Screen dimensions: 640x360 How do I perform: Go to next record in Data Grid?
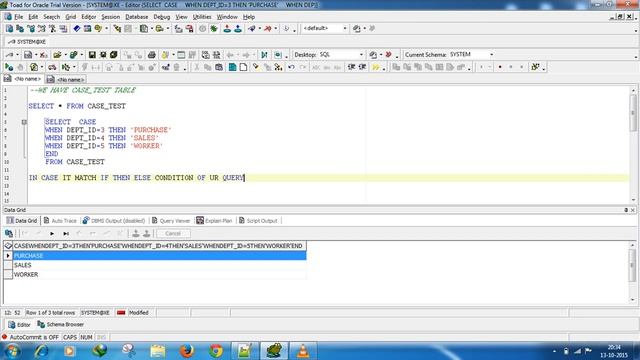click(x=52, y=233)
